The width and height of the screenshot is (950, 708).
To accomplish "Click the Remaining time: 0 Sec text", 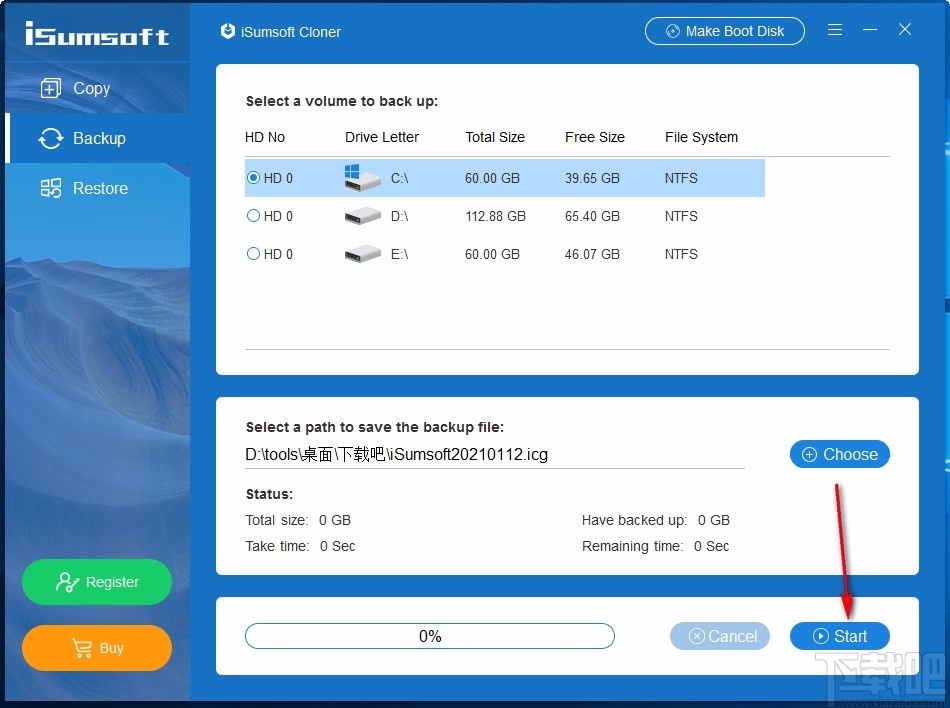I will tap(656, 546).
